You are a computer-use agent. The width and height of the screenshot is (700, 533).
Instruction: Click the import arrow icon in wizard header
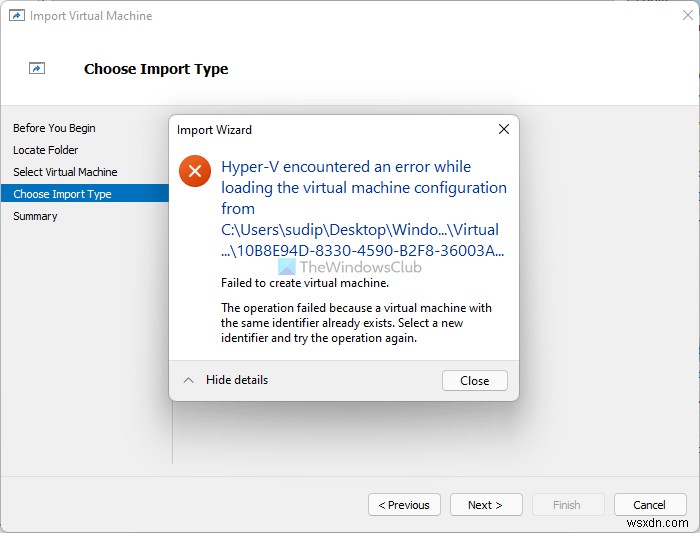click(x=37, y=69)
